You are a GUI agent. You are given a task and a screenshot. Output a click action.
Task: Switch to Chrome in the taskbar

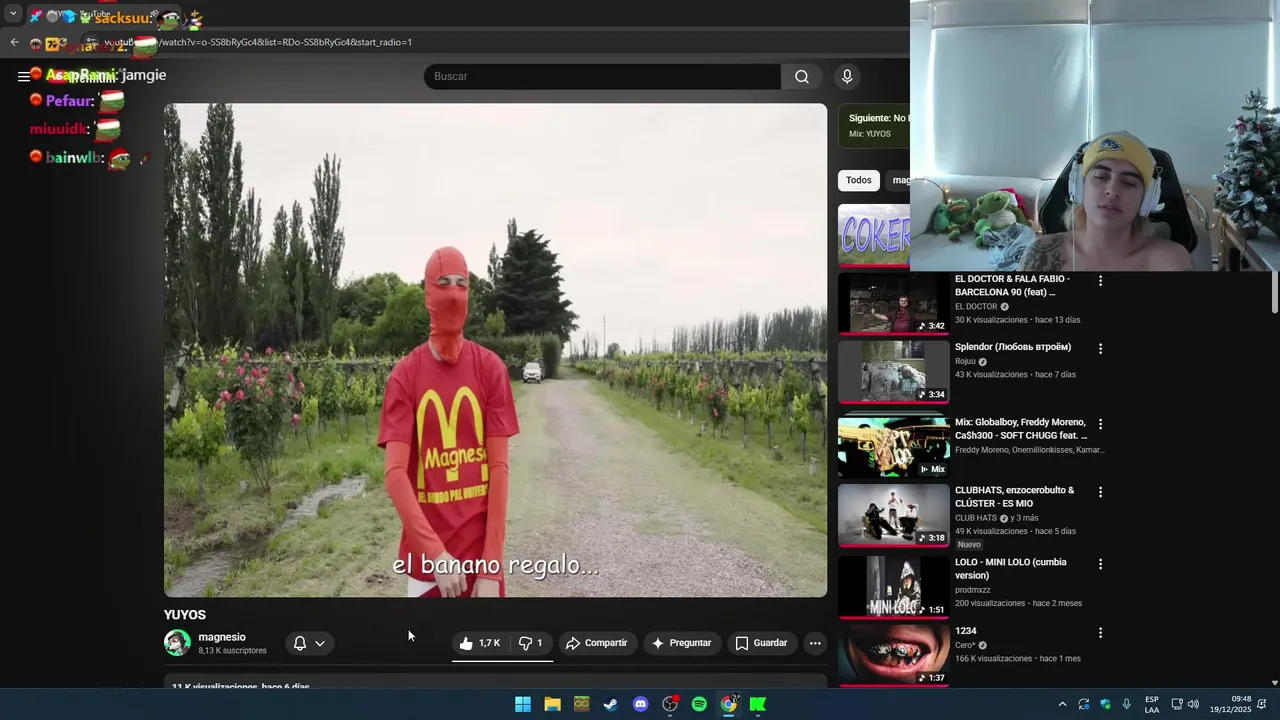[x=729, y=704]
